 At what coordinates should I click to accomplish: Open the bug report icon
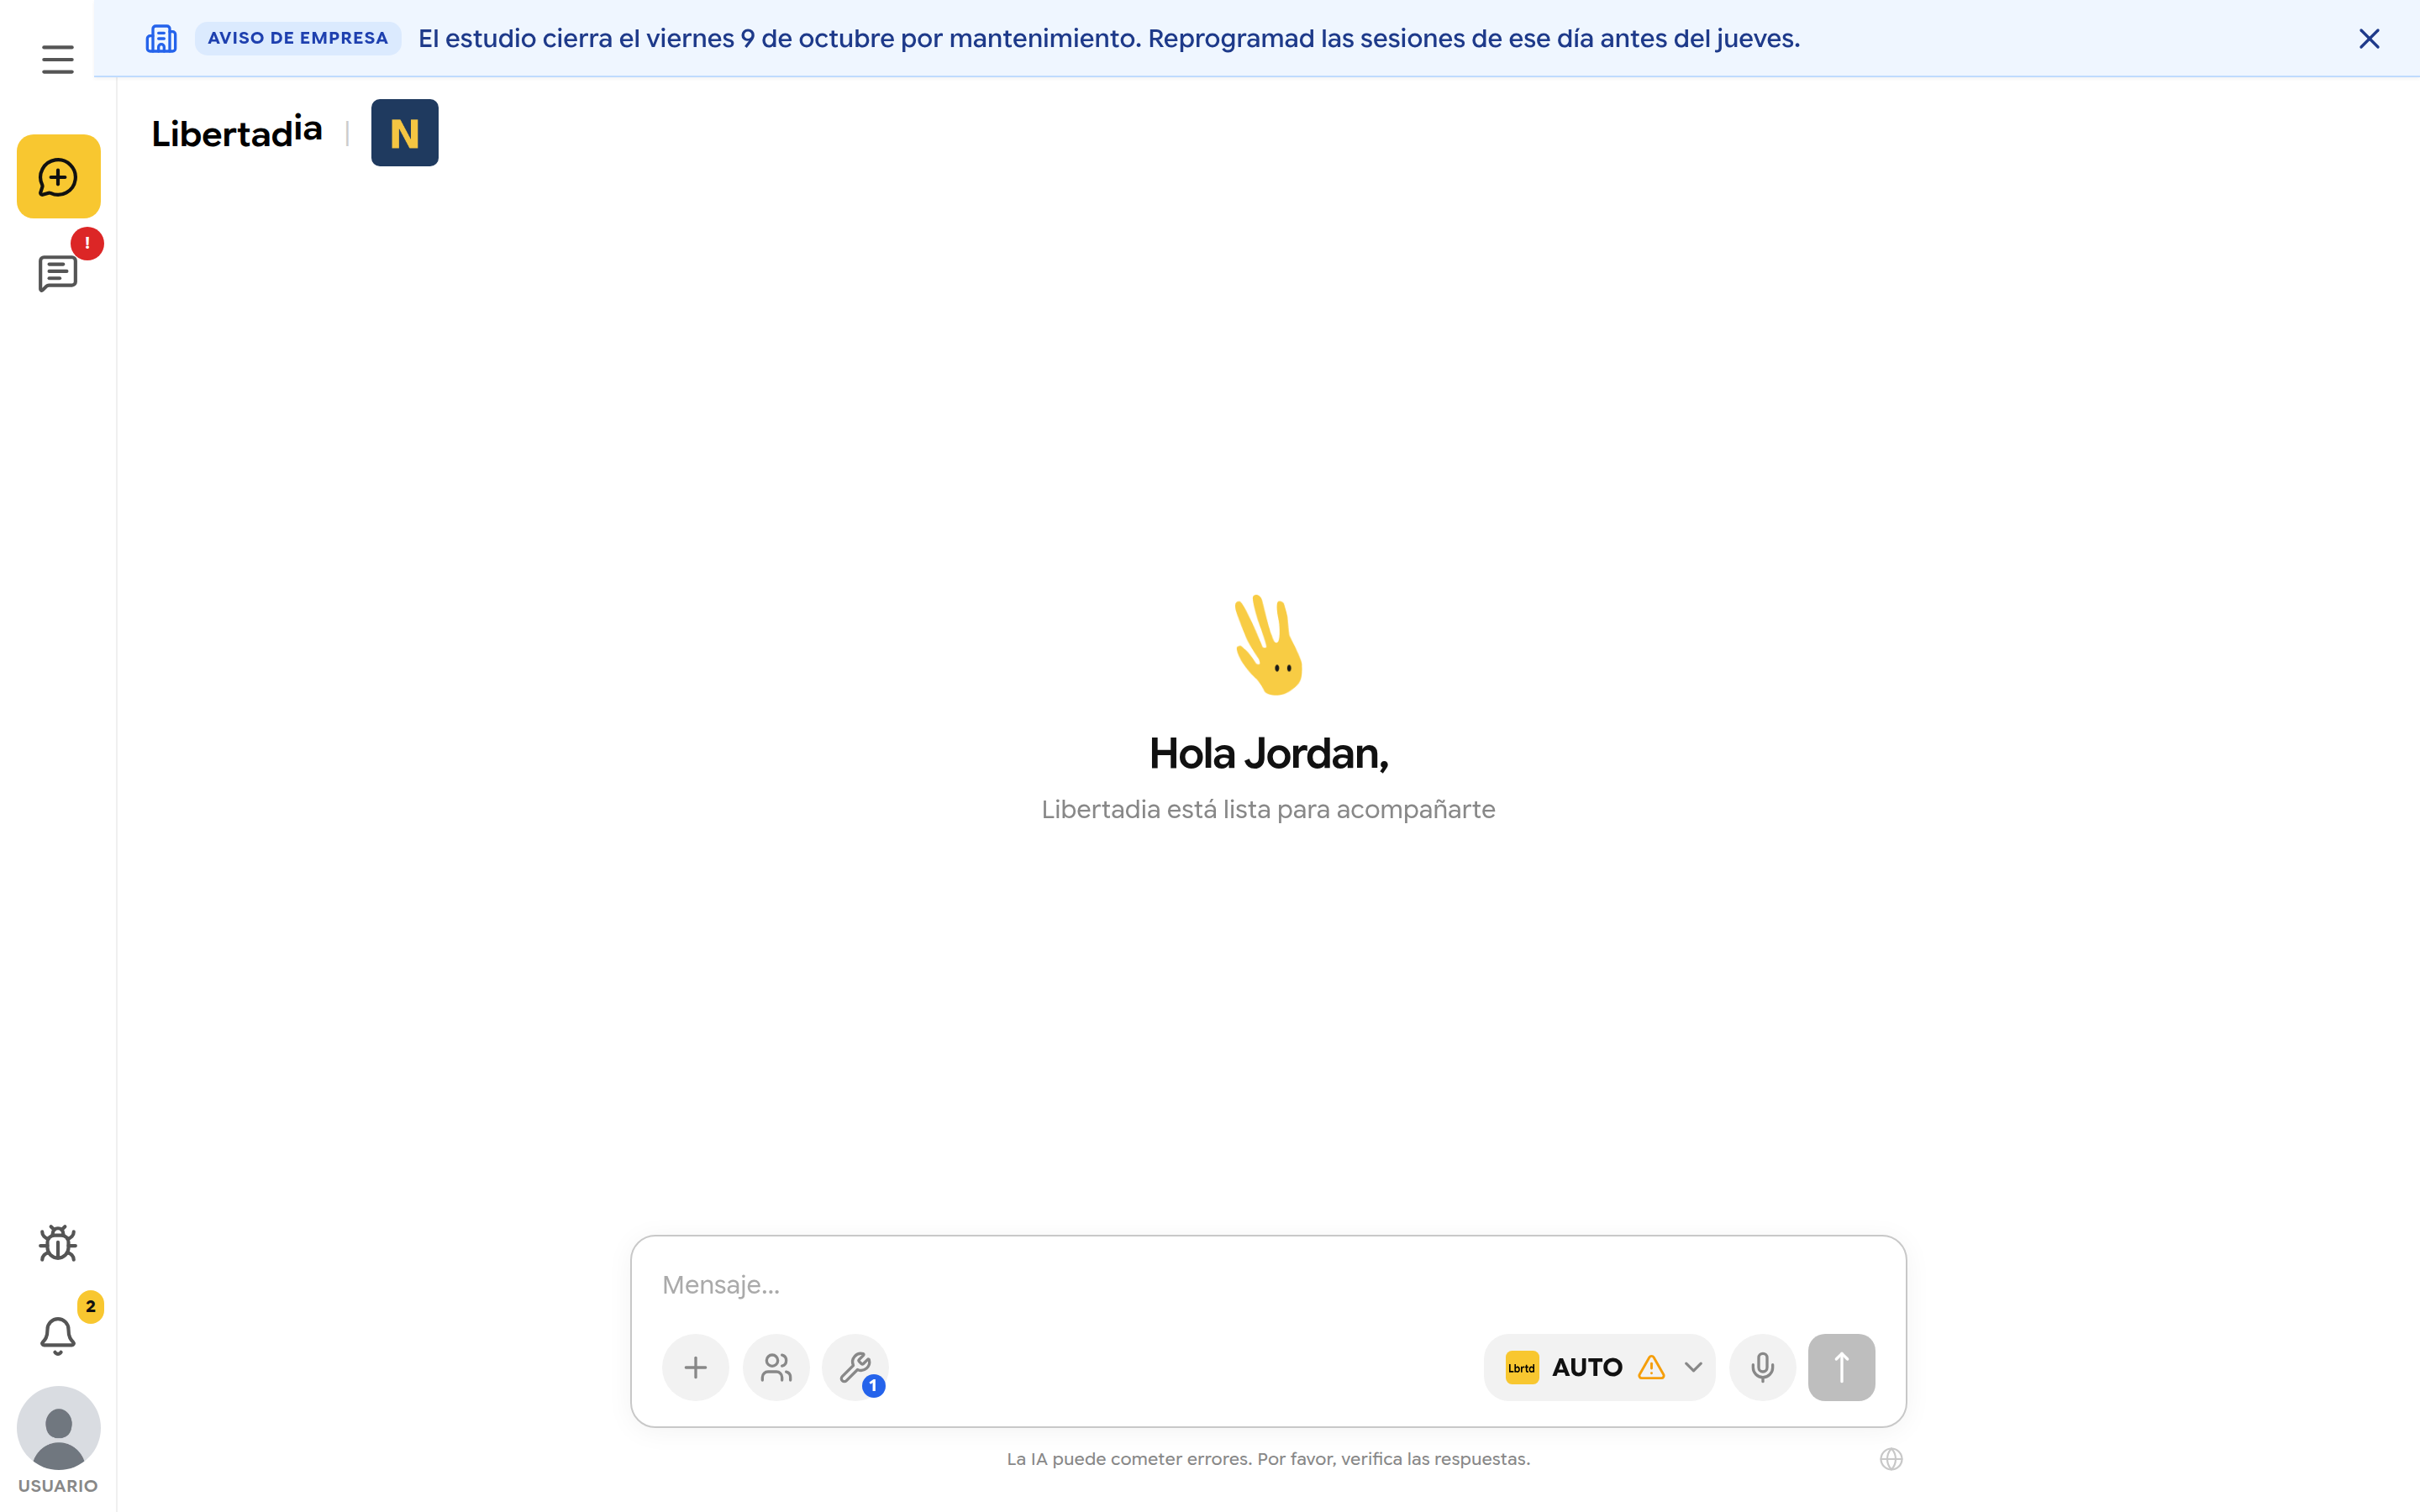[x=58, y=1243]
